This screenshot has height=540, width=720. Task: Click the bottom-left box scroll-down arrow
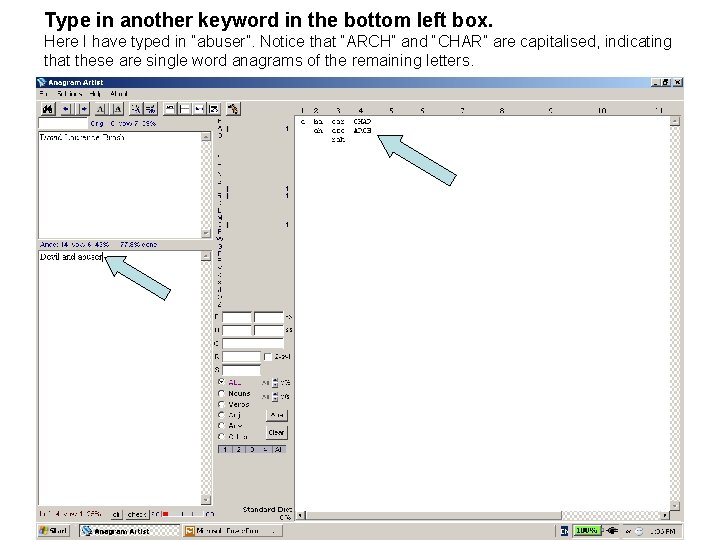coord(206,500)
